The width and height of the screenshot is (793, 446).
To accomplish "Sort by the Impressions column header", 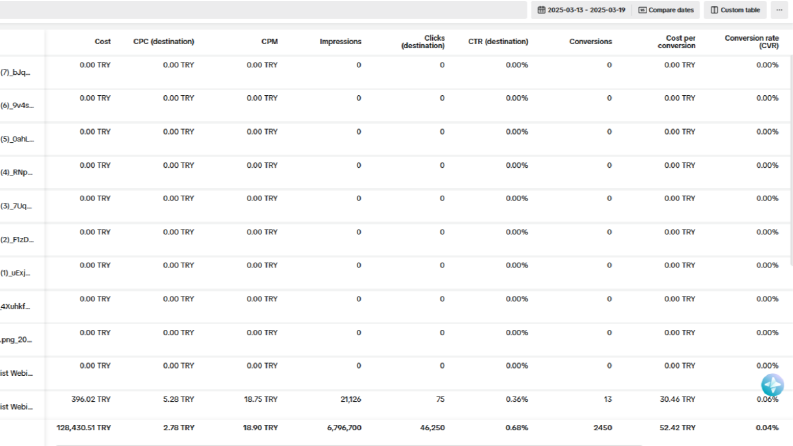I will (x=340, y=41).
